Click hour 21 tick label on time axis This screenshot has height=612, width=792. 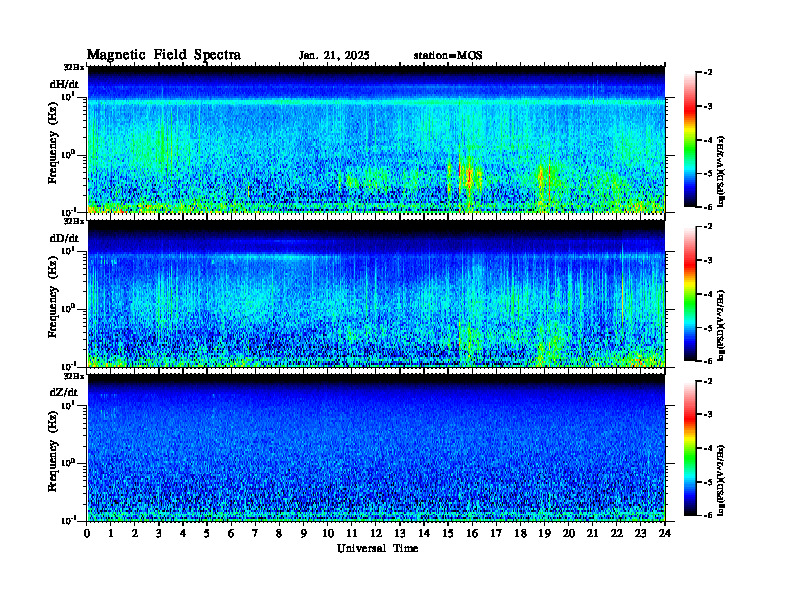click(x=592, y=534)
